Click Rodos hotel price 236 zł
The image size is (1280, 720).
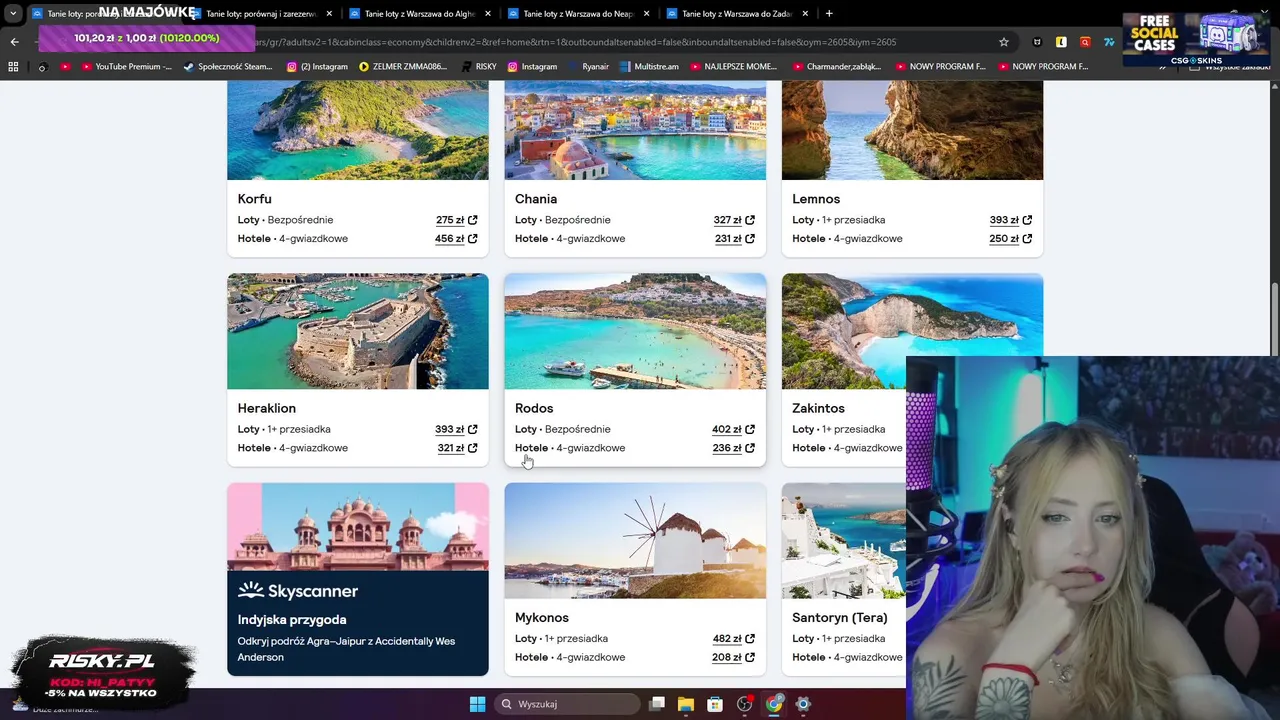pos(727,448)
